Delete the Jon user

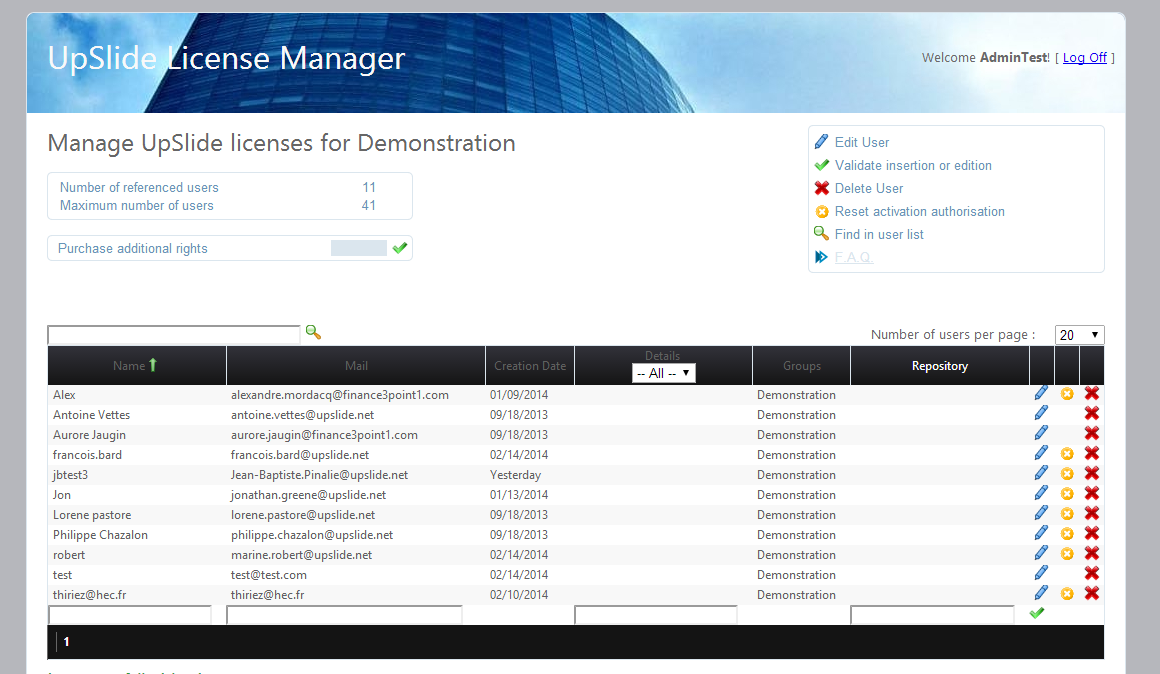[x=1092, y=493]
